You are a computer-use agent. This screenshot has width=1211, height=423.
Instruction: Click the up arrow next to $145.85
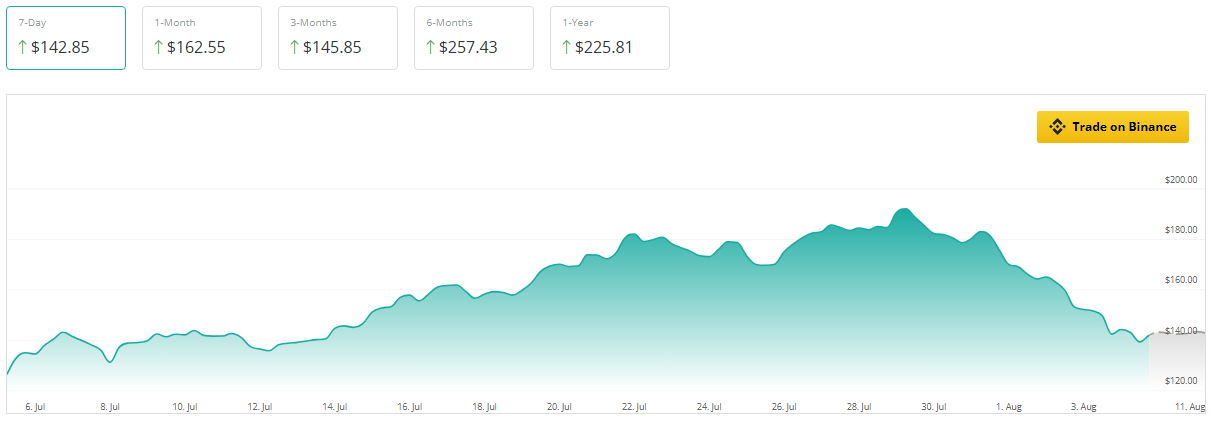pos(294,47)
